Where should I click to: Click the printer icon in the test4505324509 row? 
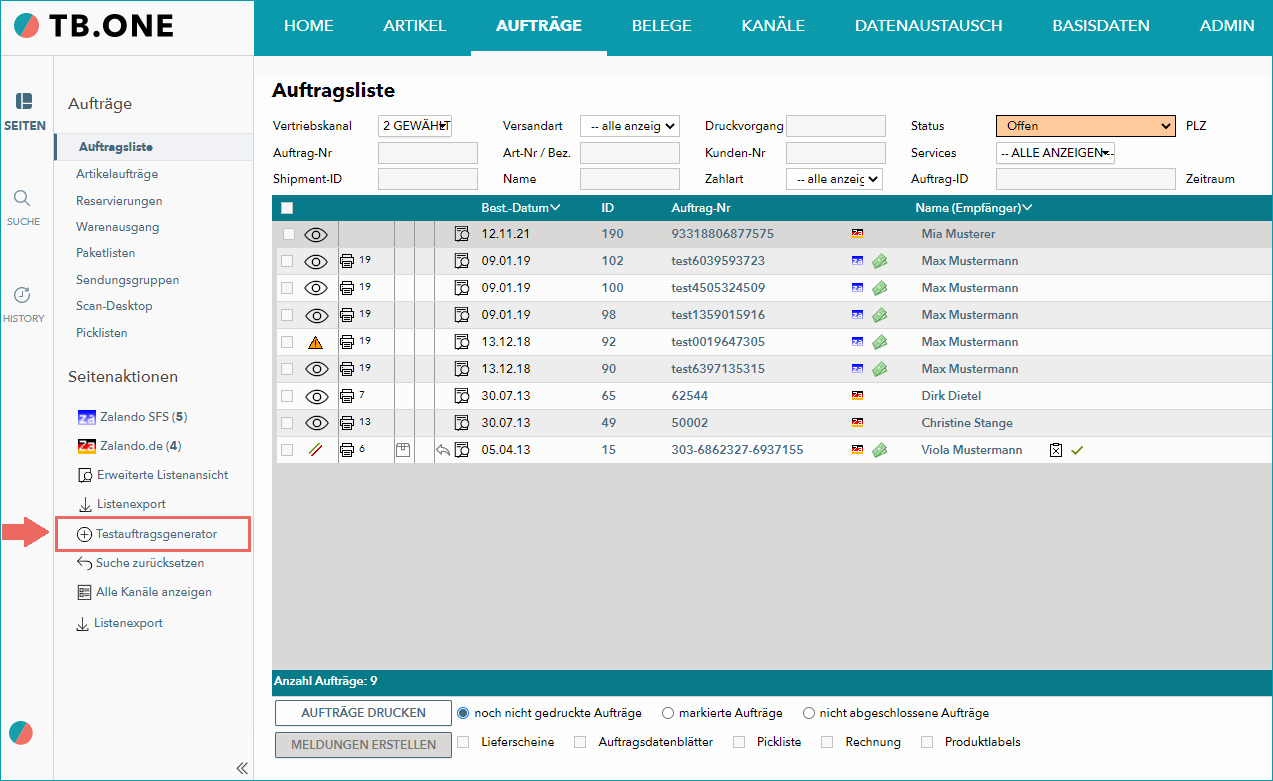(347, 288)
